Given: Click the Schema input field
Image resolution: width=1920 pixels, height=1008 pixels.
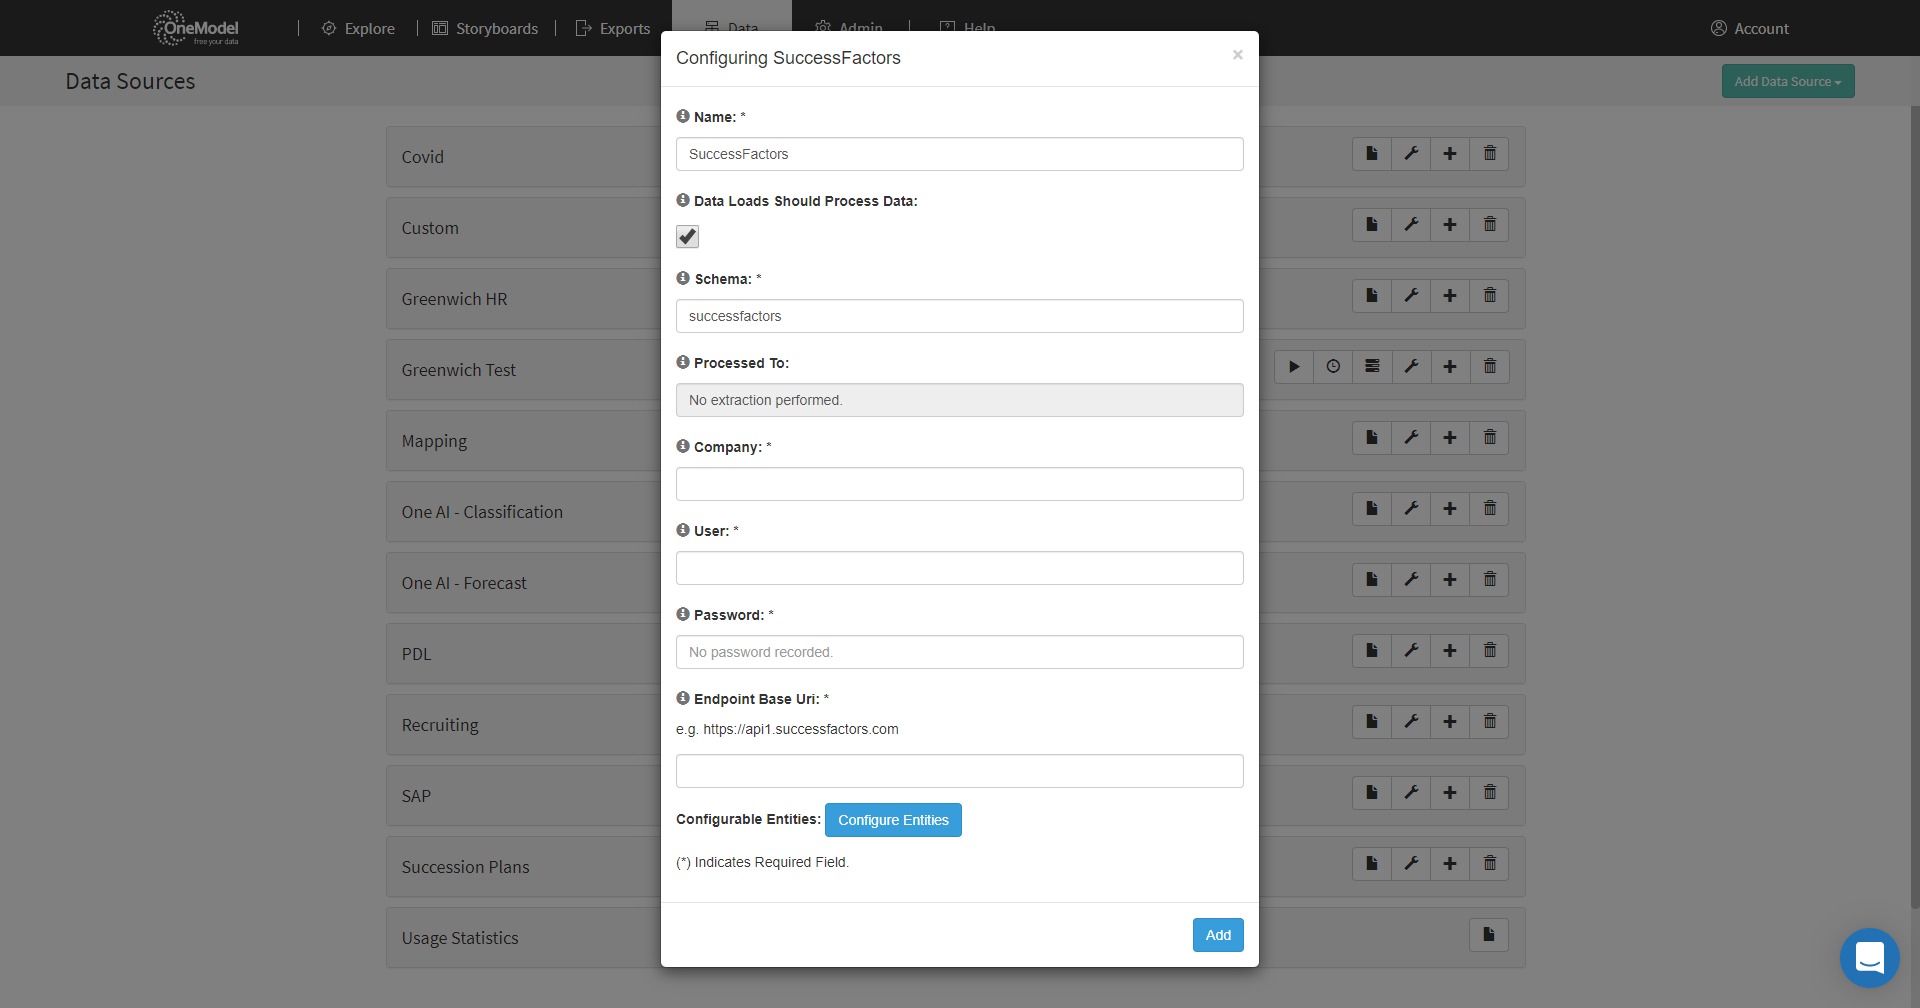Looking at the screenshot, I should (x=960, y=316).
